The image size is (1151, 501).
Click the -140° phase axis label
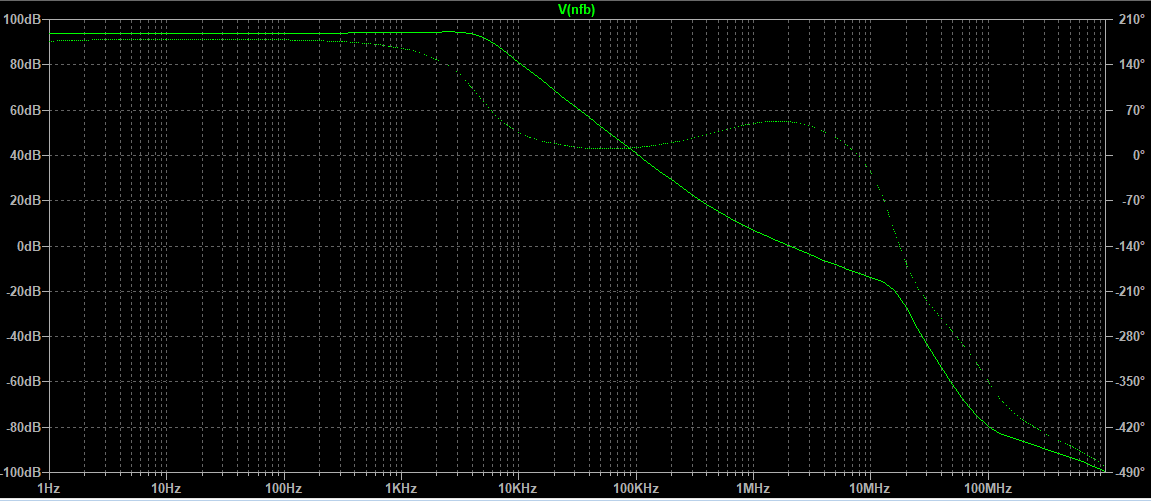pos(1128,246)
